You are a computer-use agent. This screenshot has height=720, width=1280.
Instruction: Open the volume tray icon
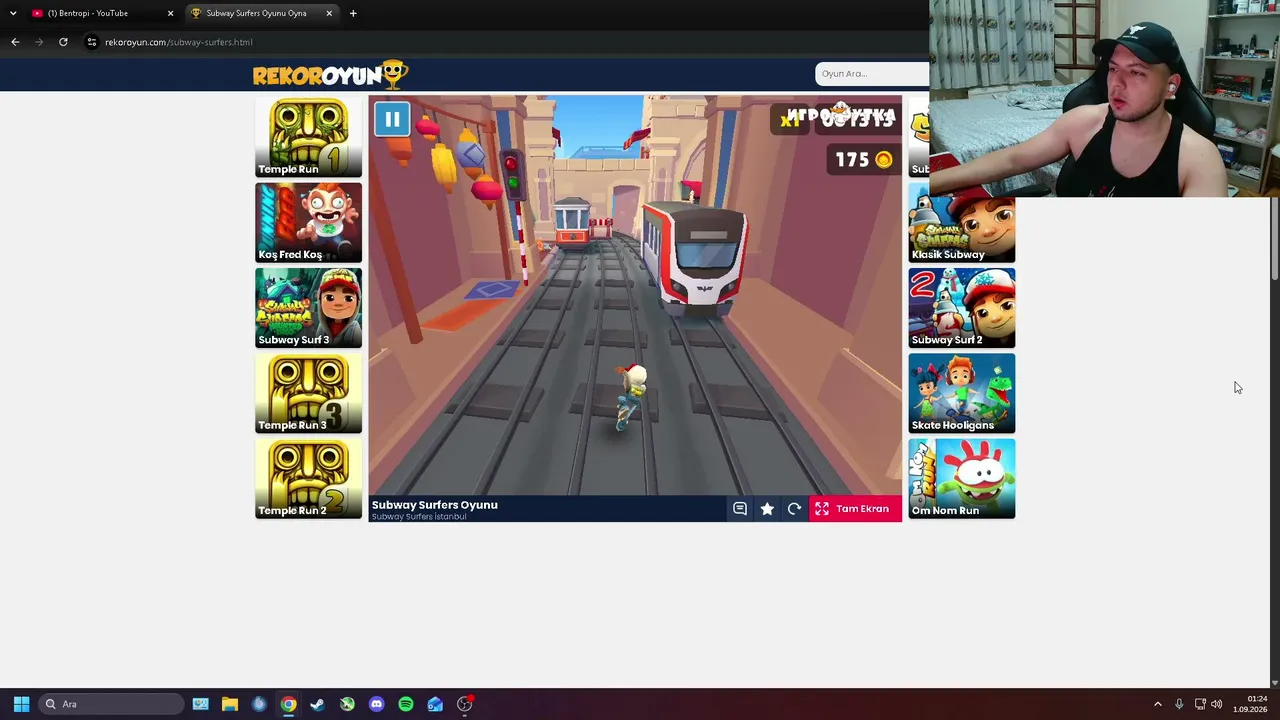[x=1217, y=704]
